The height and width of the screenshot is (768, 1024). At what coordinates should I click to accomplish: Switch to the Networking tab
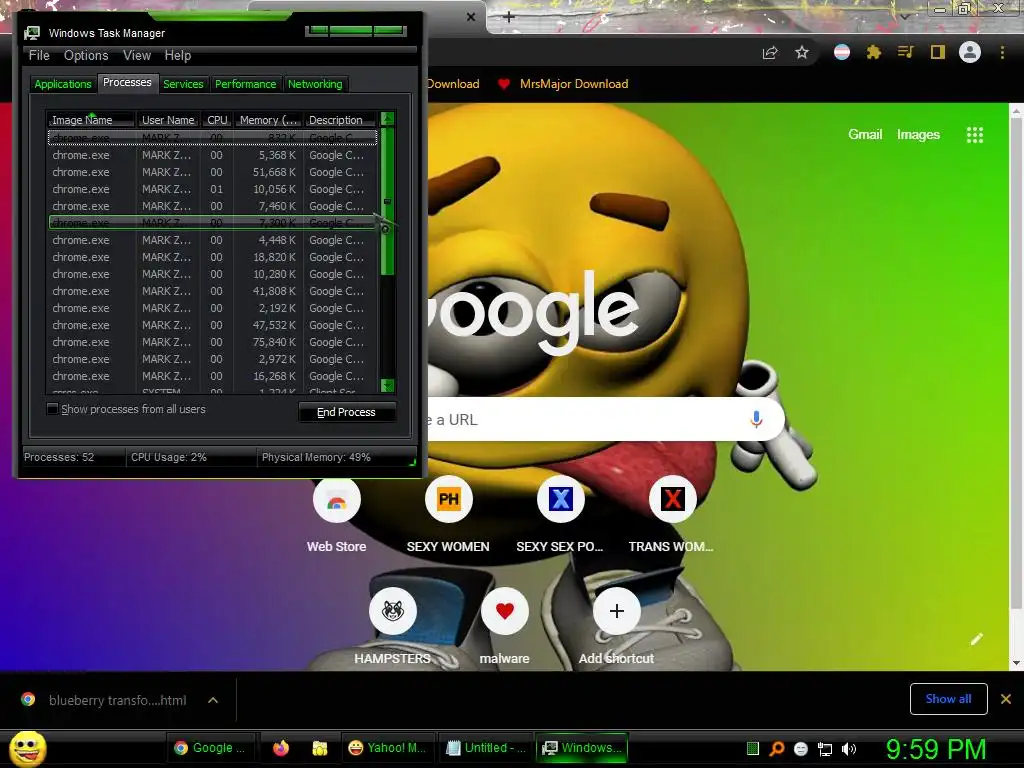pyautogui.click(x=315, y=84)
